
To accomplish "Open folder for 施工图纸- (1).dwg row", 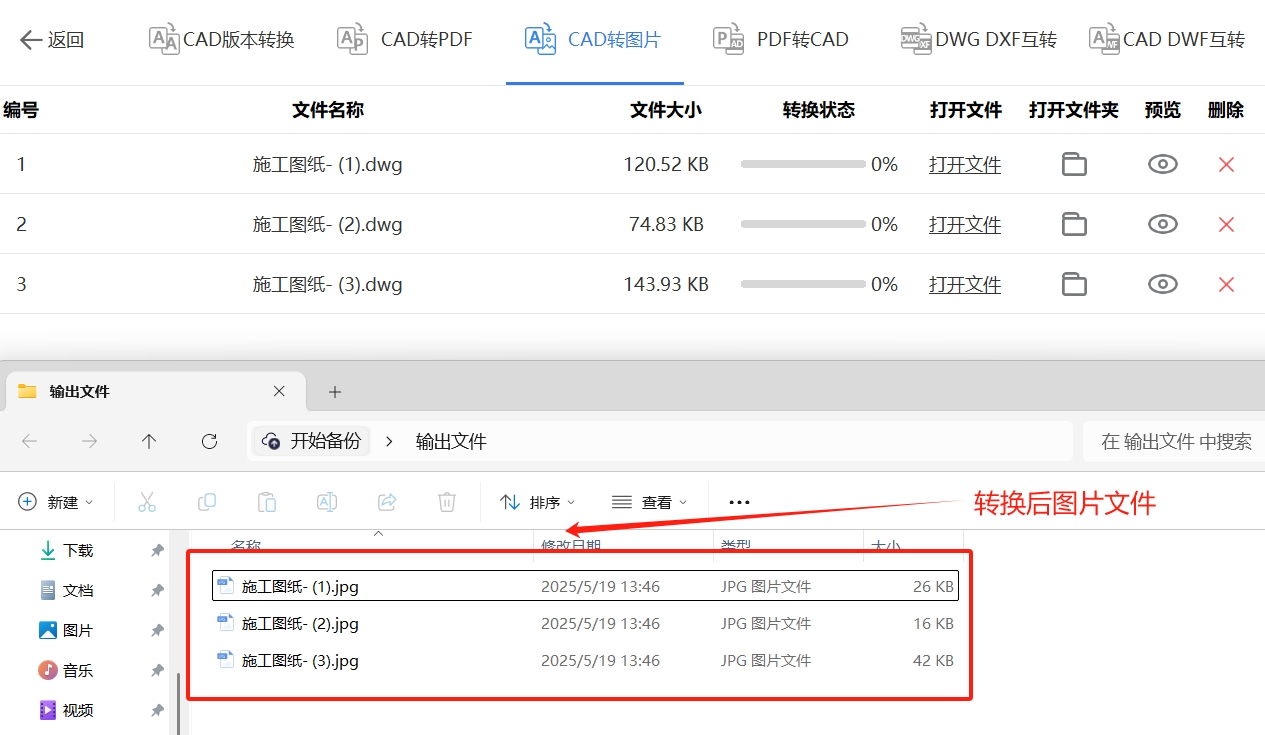I will 1074,165.
